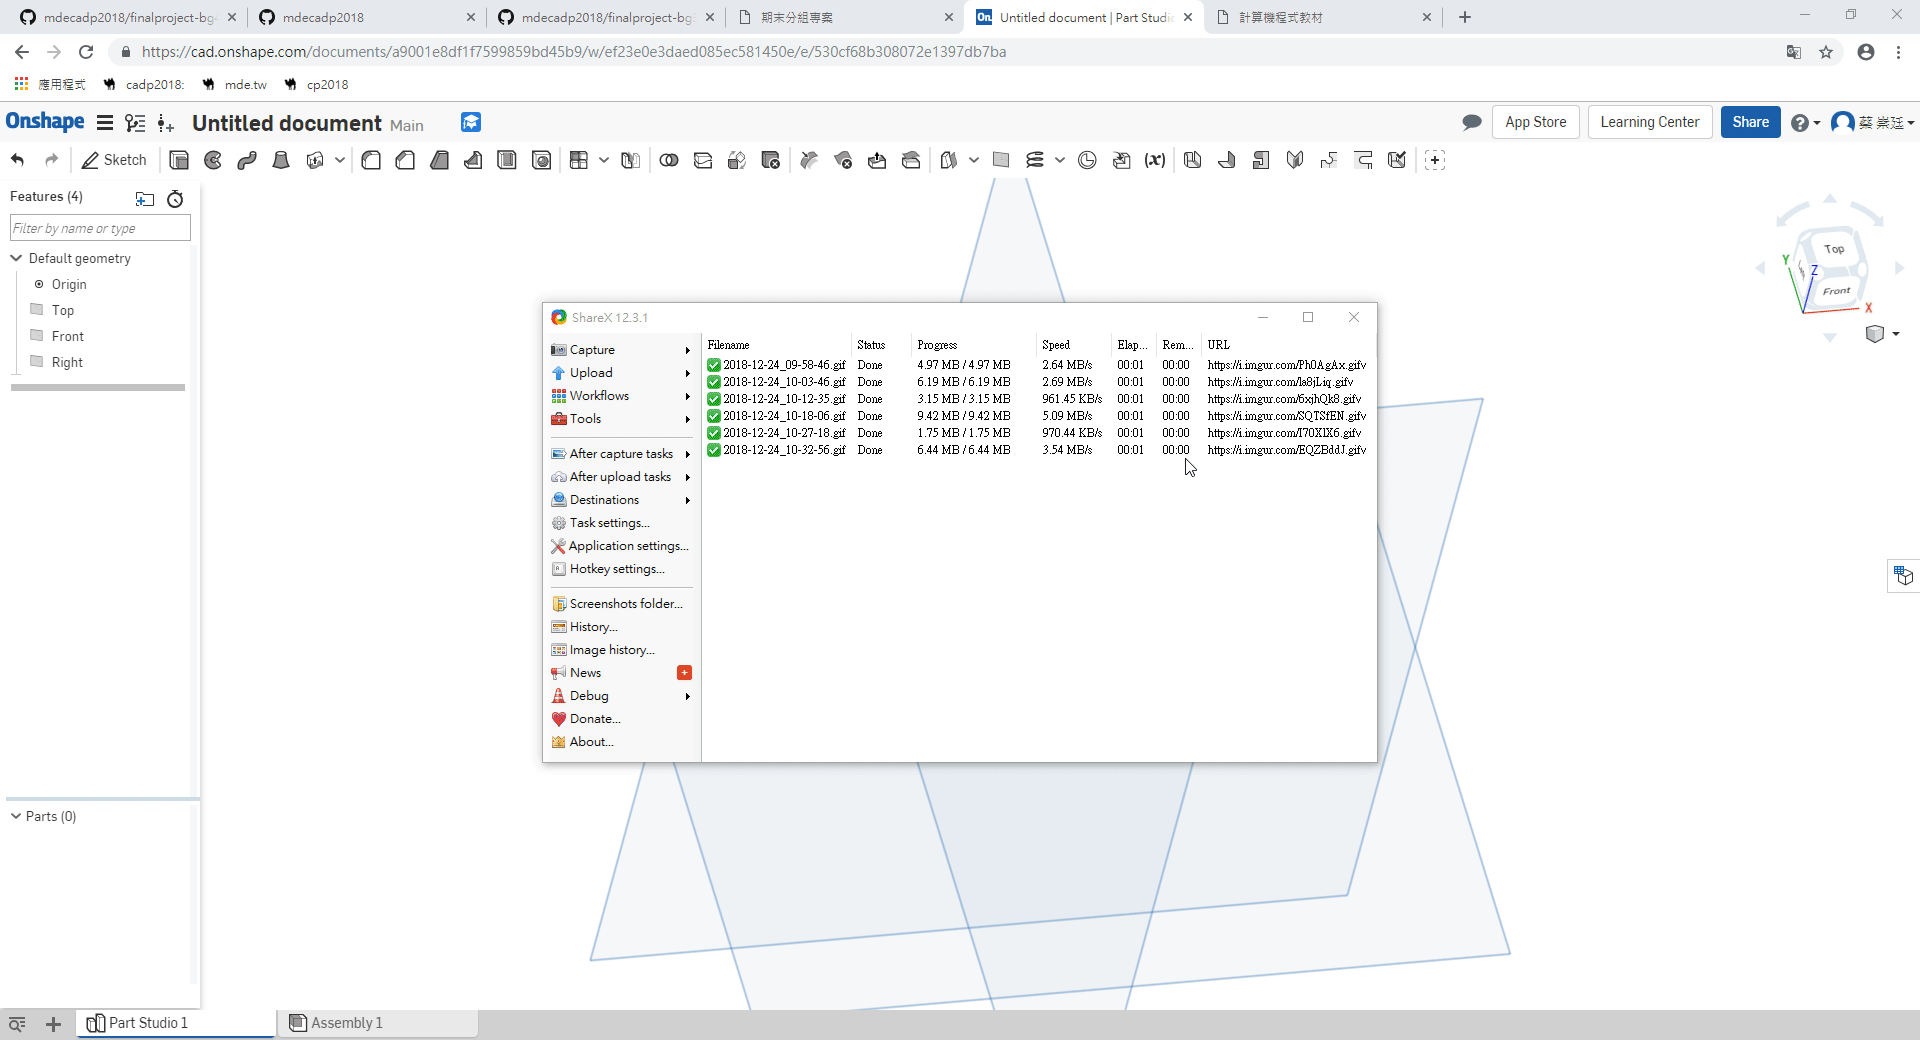Click the undo arrow in toolbar
This screenshot has width=1920, height=1040.
pos(18,160)
